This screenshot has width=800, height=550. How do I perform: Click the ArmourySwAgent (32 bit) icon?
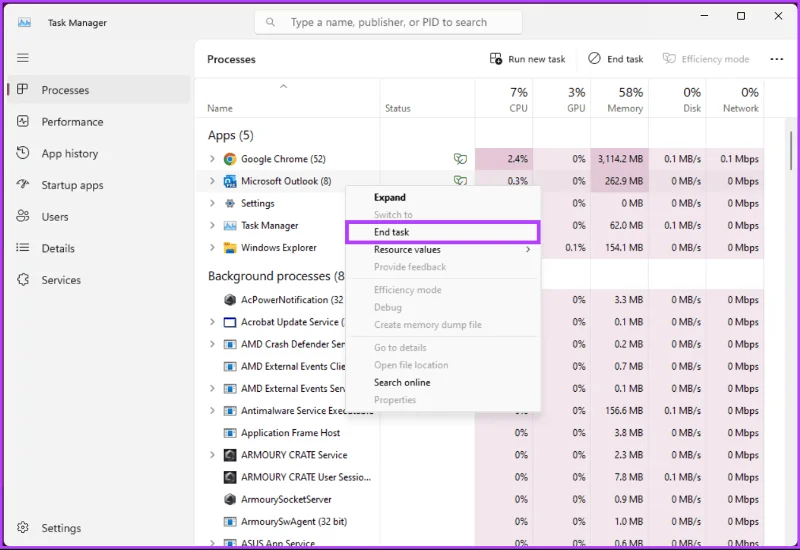point(230,522)
